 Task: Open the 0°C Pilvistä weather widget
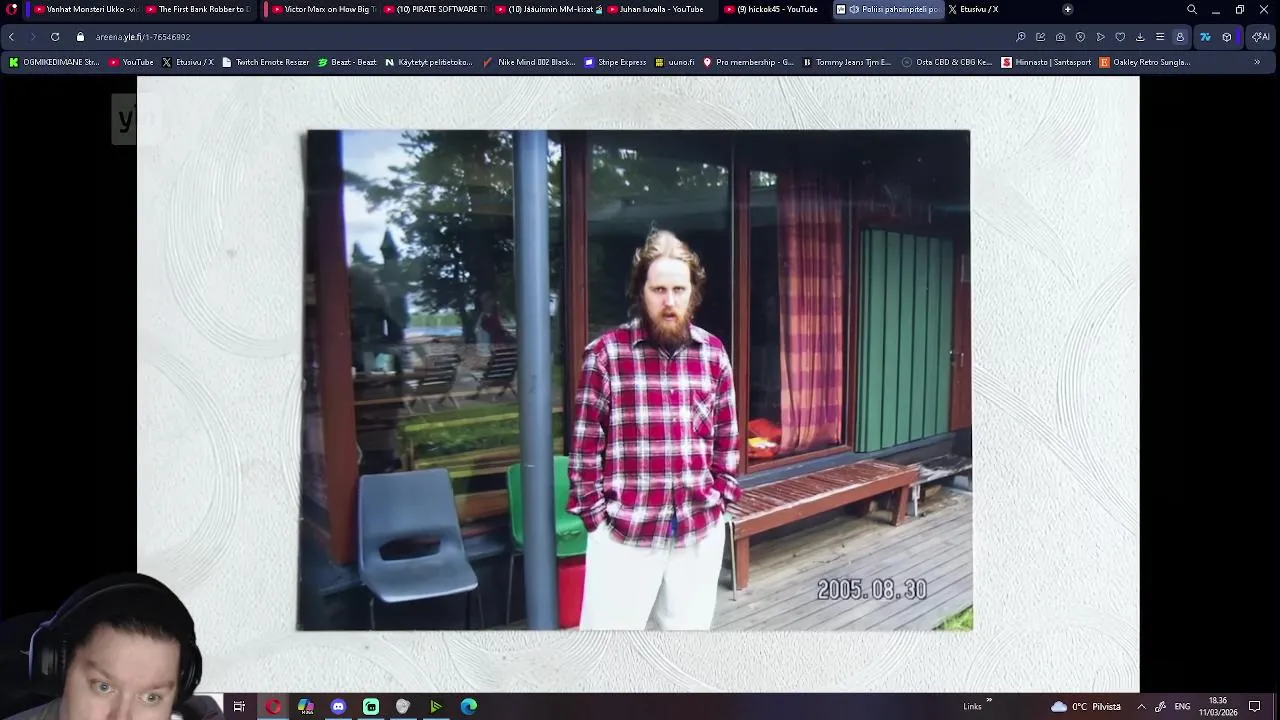click(x=1086, y=707)
